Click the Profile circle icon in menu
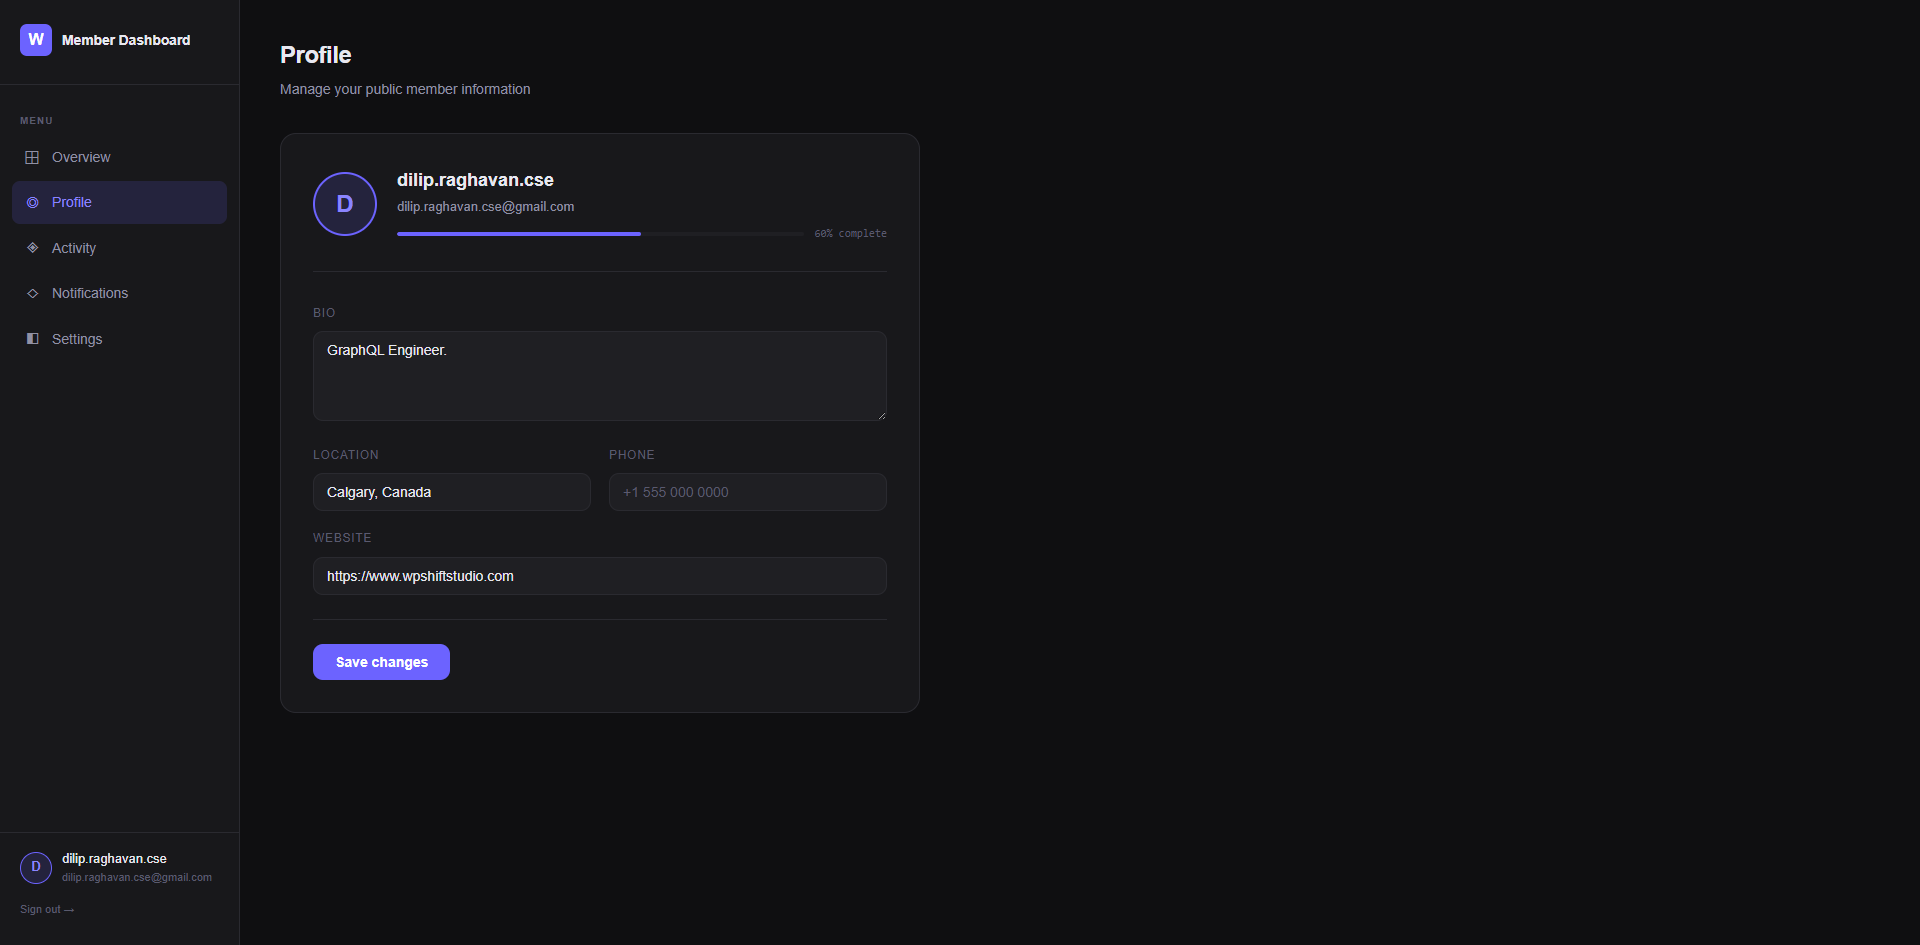 (32, 202)
